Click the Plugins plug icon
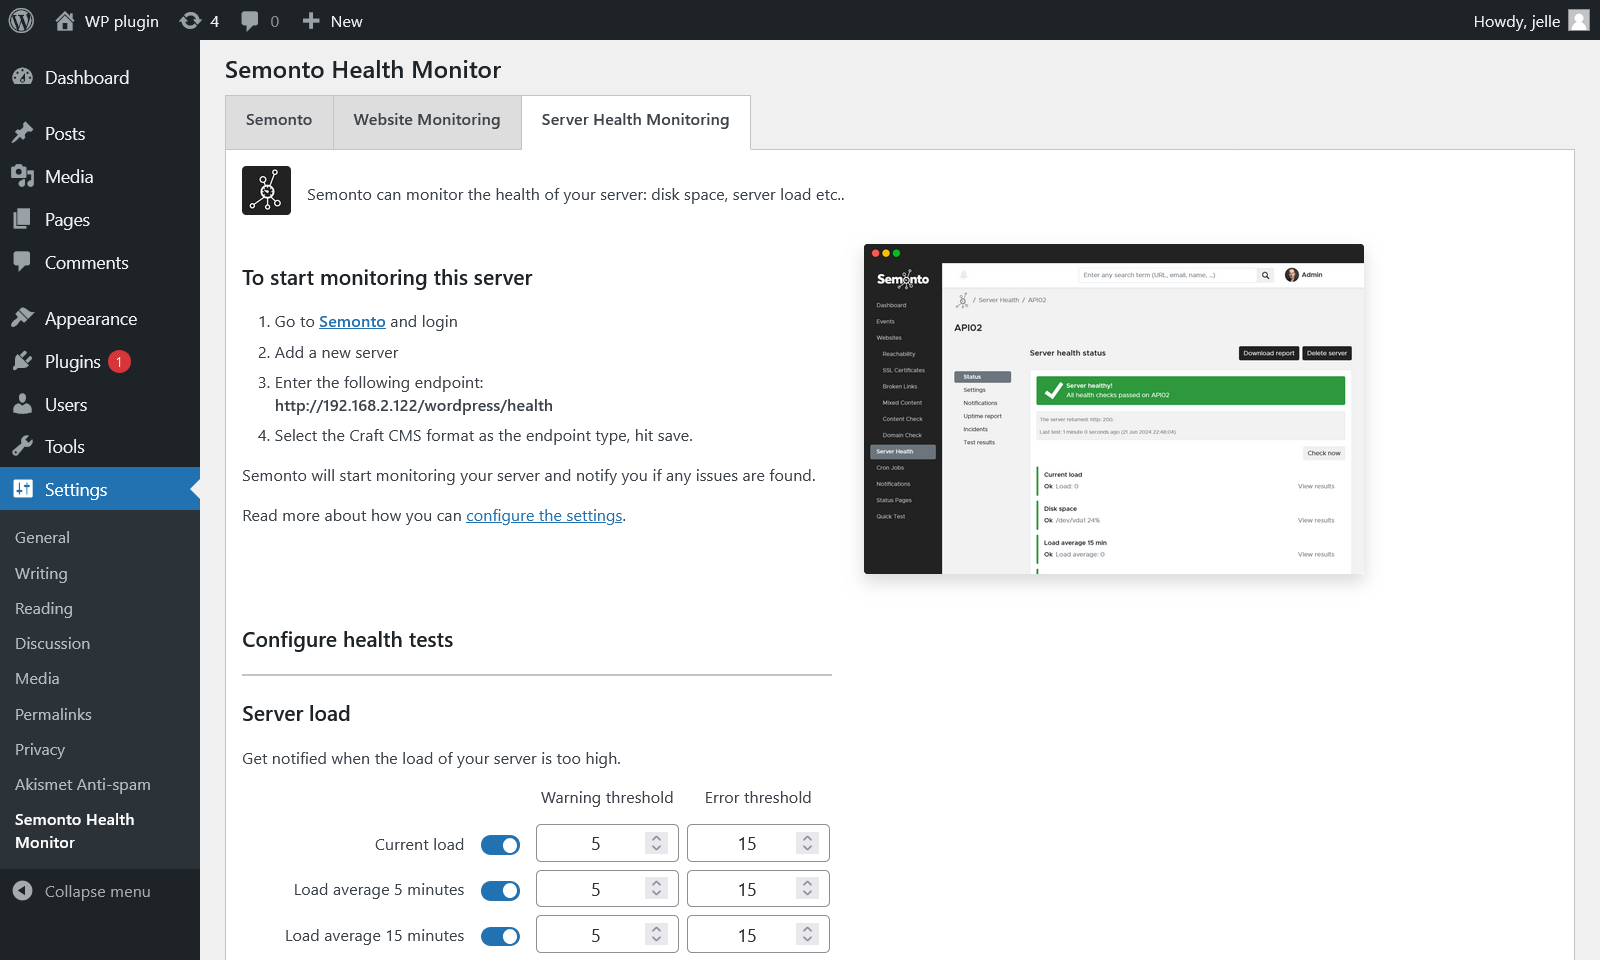The image size is (1600, 960). (x=22, y=361)
